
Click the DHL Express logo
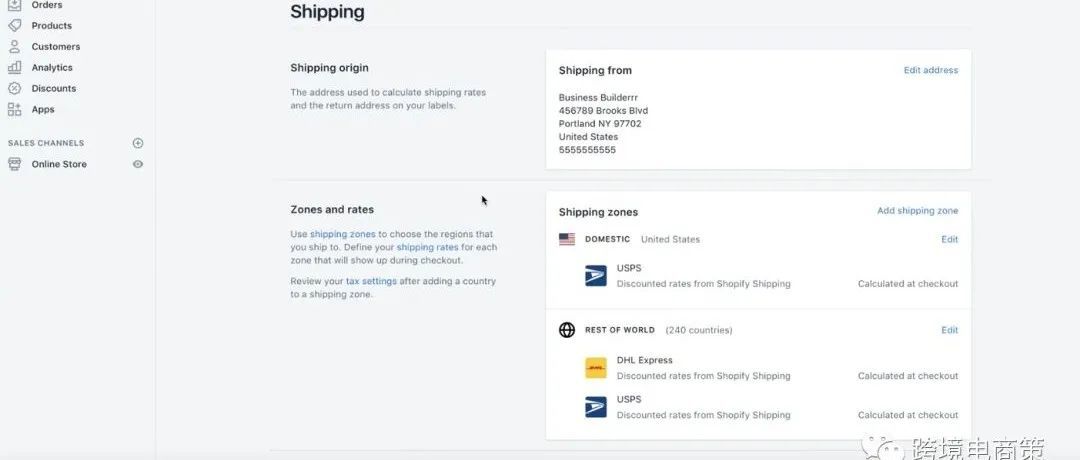tap(596, 368)
